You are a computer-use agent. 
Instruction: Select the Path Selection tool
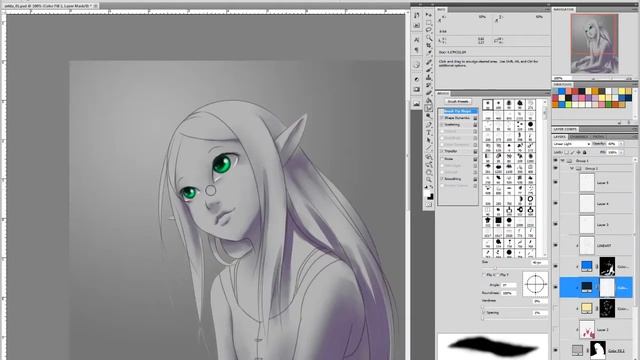point(429,140)
